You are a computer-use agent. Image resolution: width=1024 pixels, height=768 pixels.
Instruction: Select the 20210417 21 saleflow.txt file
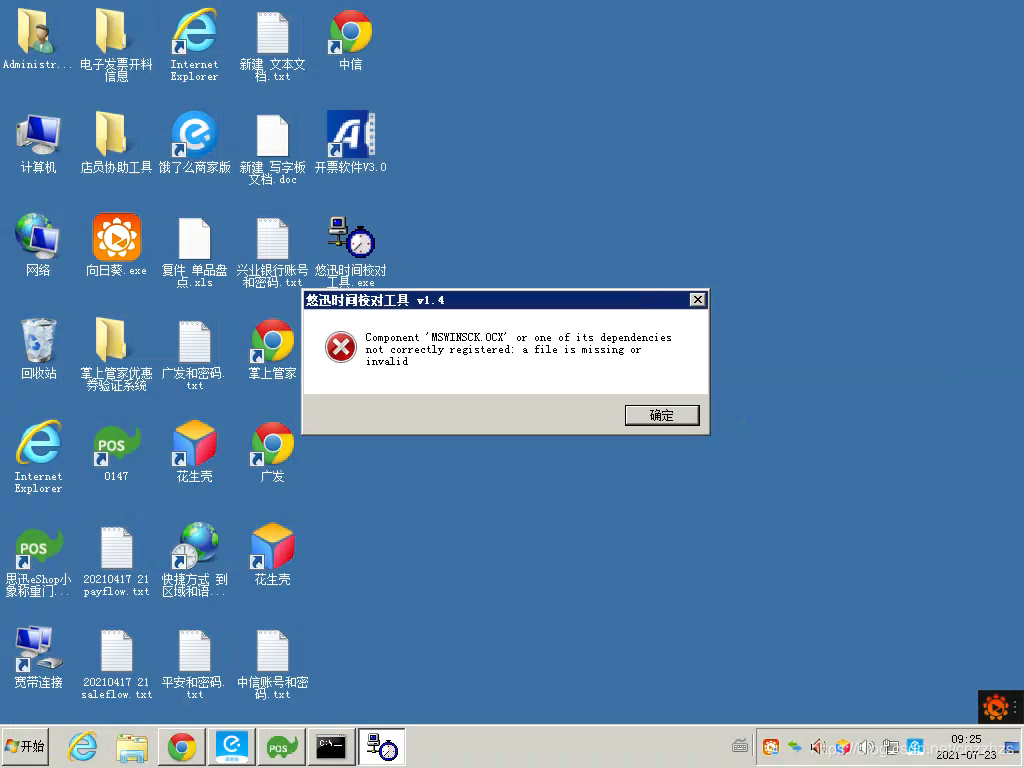coord(116,665)
